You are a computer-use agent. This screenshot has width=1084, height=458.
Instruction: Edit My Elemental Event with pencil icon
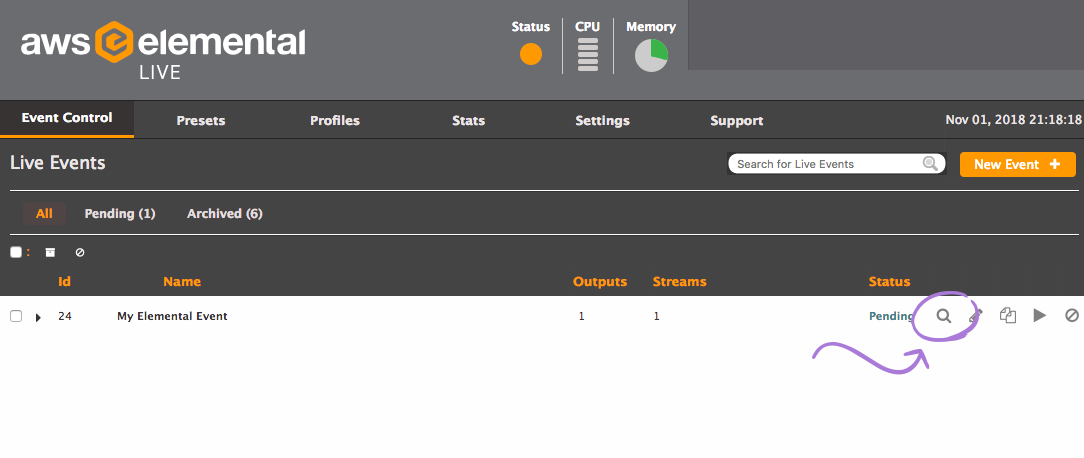click(975, 316)
